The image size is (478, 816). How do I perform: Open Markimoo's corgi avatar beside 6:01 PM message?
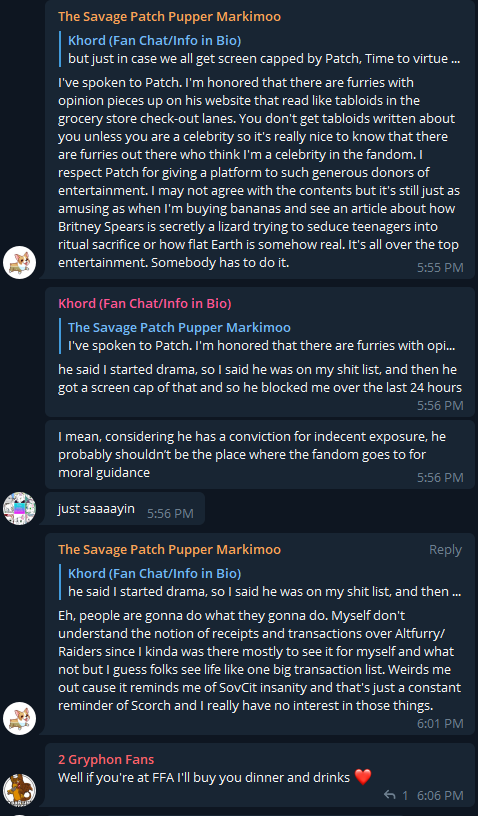tap(19, 719)
